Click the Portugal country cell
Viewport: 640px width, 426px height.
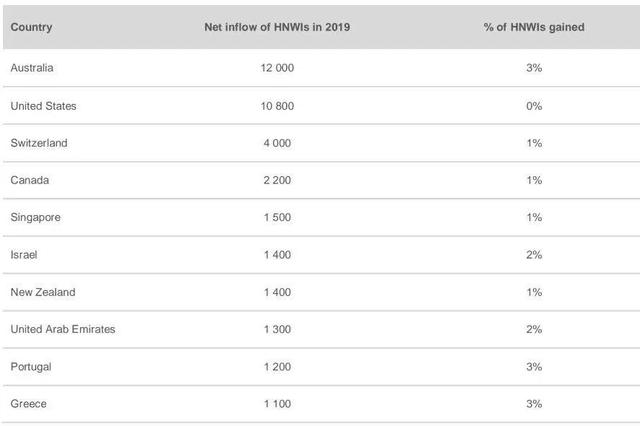31,367
